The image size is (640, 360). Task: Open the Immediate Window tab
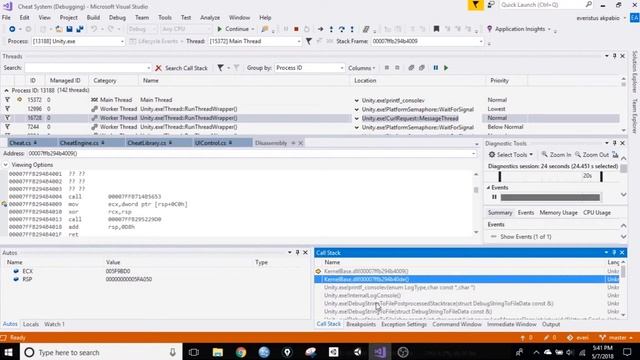511,324
